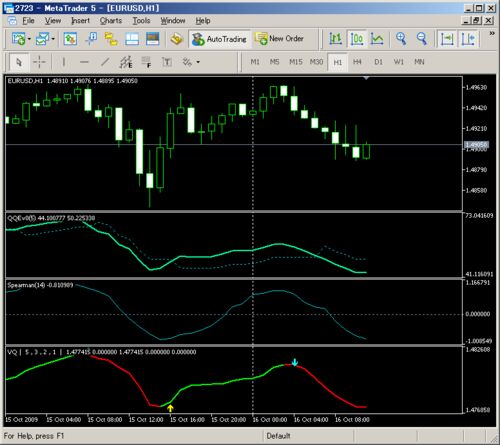The width and height of the screenshot is (500, 445).
Task: Toggle chart shift
Action: click(x=468, y=39)
